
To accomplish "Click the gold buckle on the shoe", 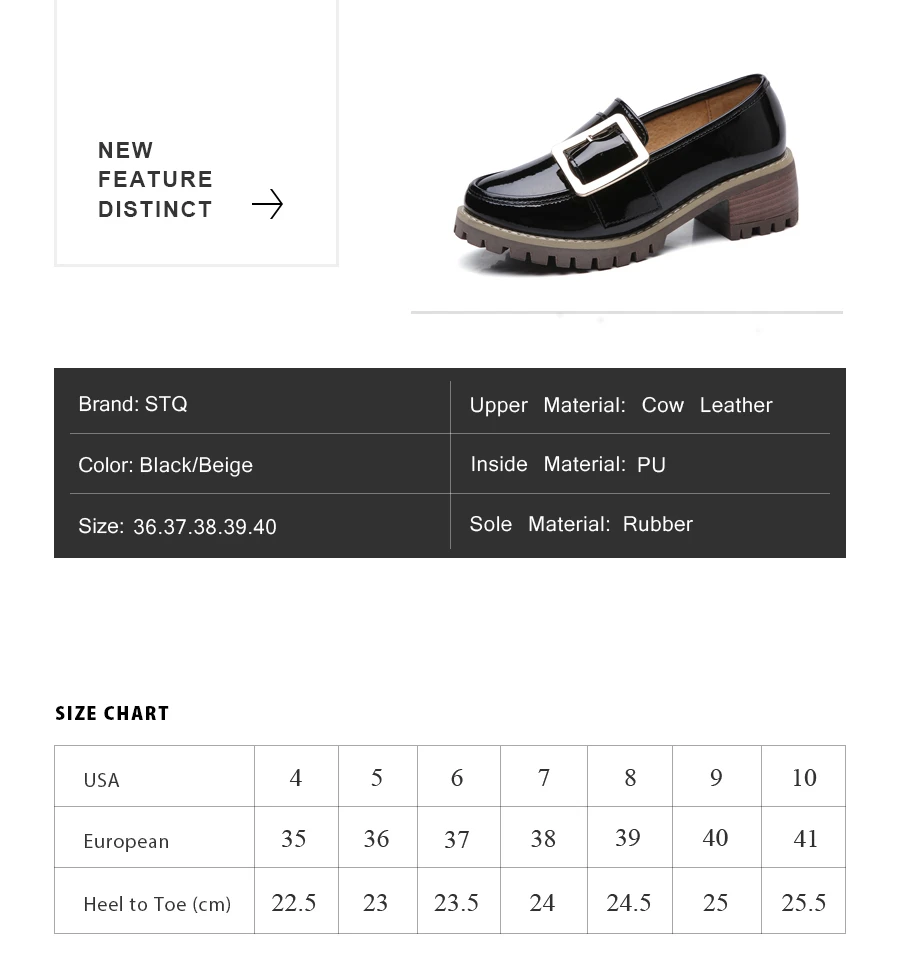I will (600, 154).
